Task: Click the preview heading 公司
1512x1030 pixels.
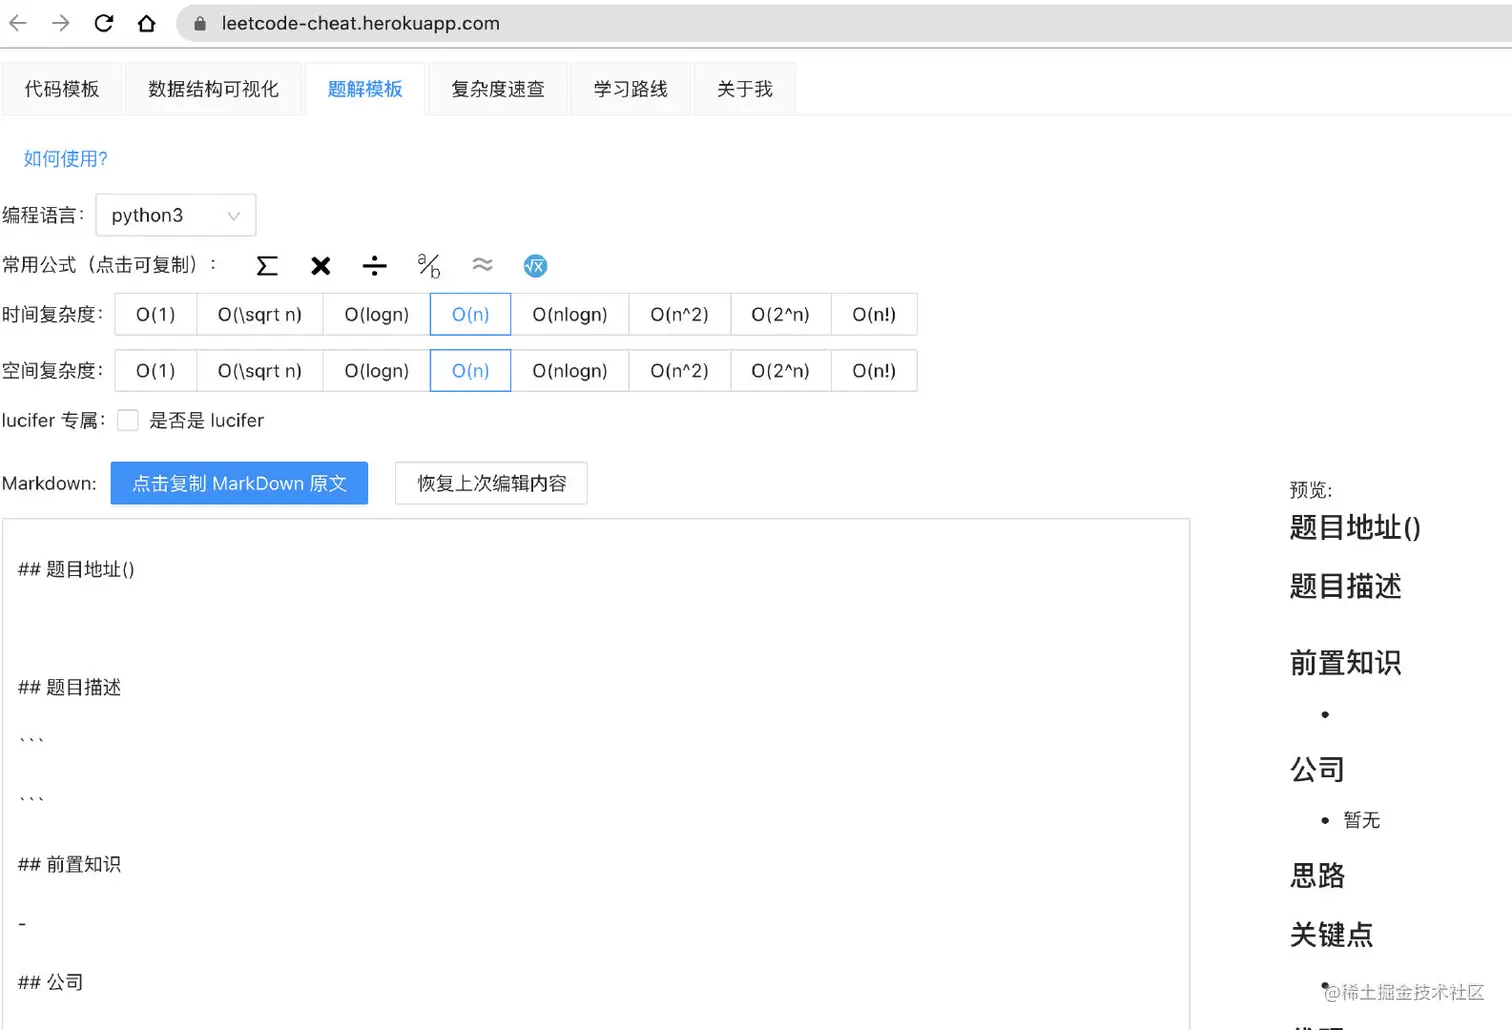Action: tap(1317, 770)
